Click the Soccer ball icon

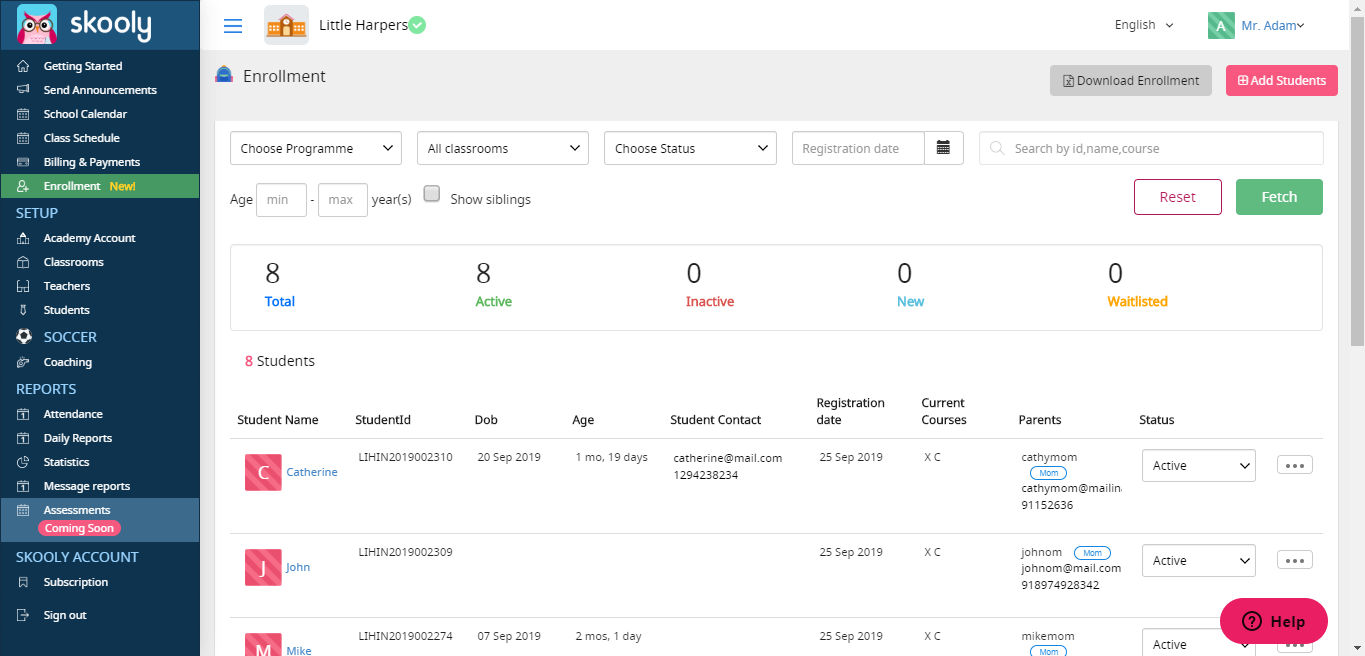click(x=24, y=337)
